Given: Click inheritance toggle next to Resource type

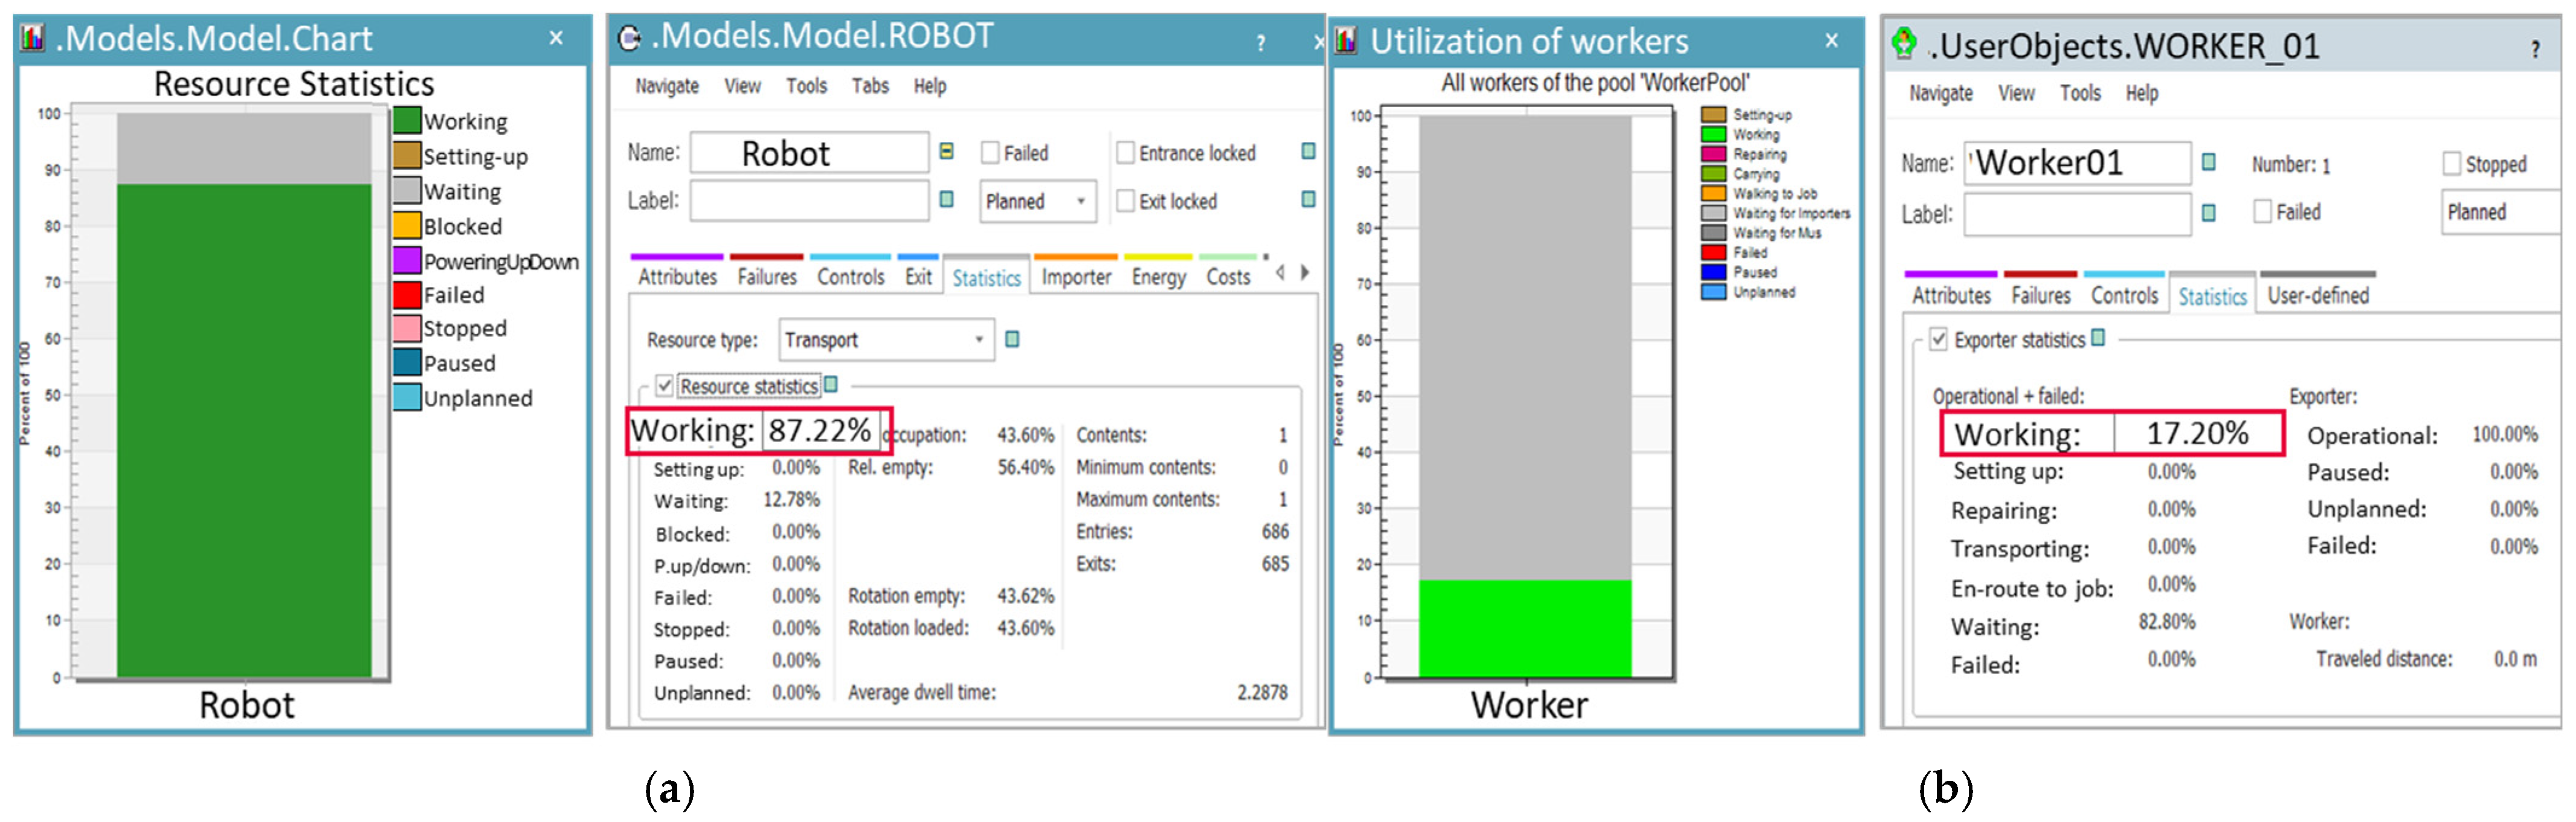Looking at the screenshot, I should (1012, 339).
